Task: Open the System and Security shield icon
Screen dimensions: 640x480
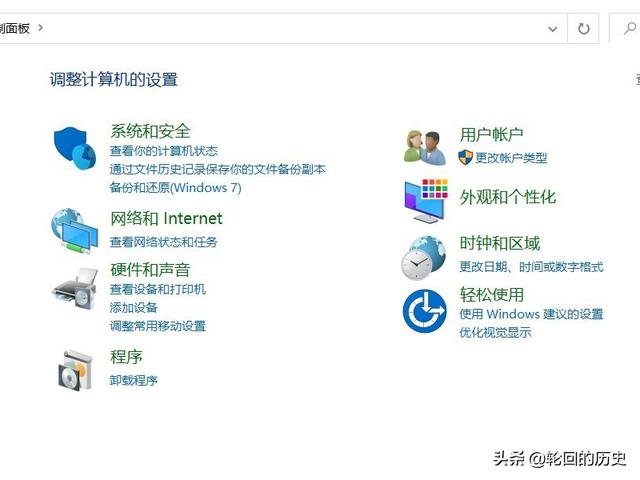Action: coord(75,148)
